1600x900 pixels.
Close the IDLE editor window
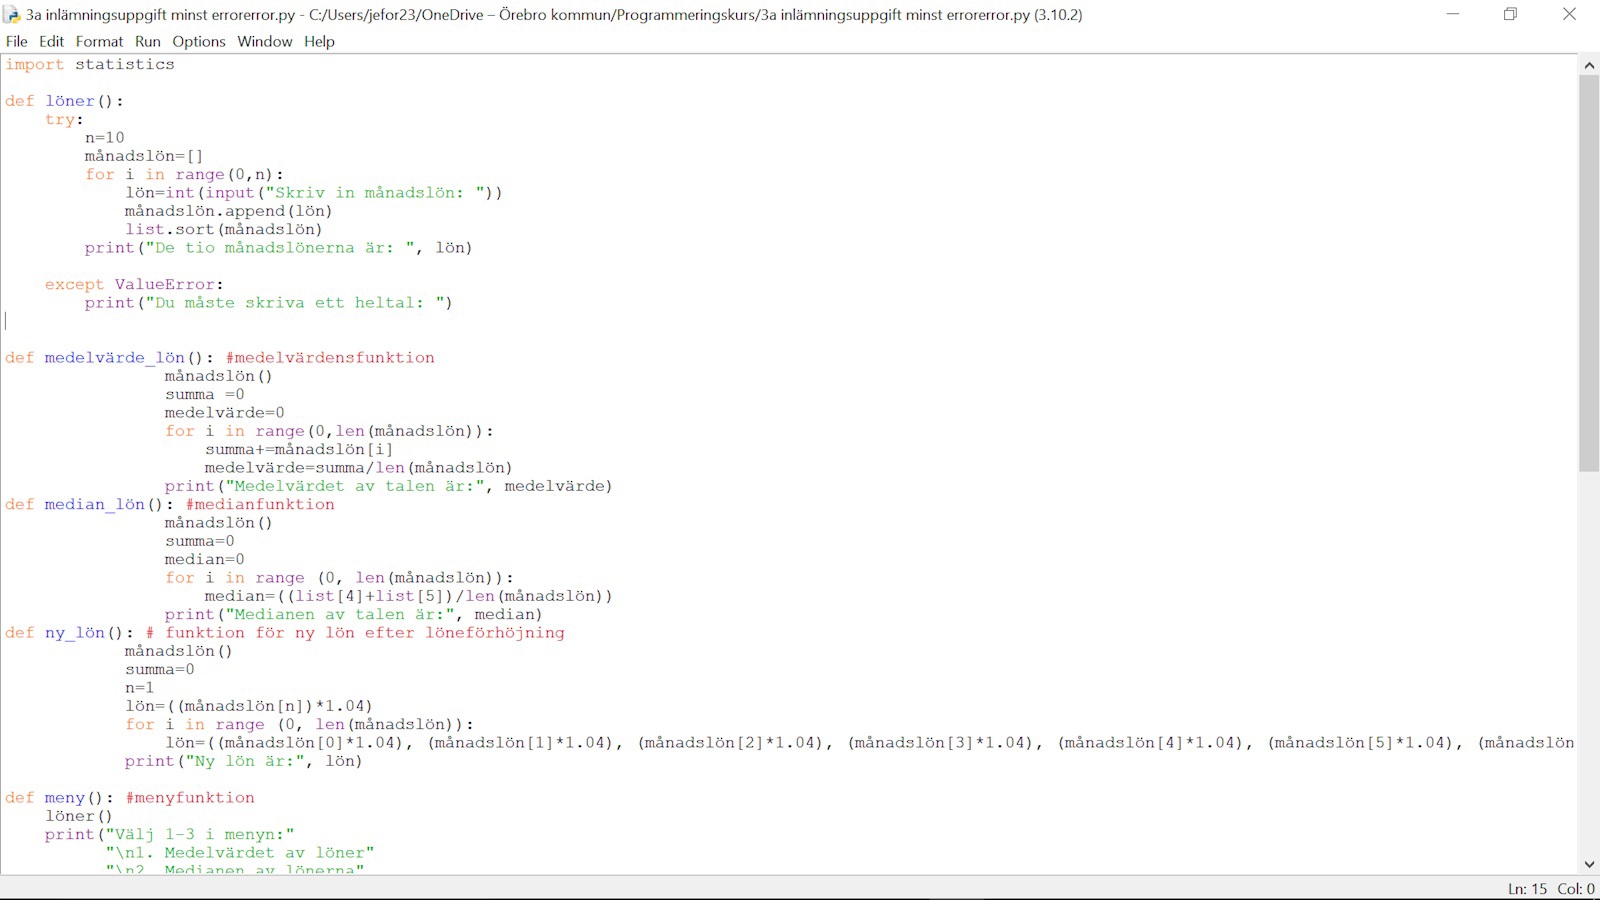pyautogui.click(x=1569, y=14)
